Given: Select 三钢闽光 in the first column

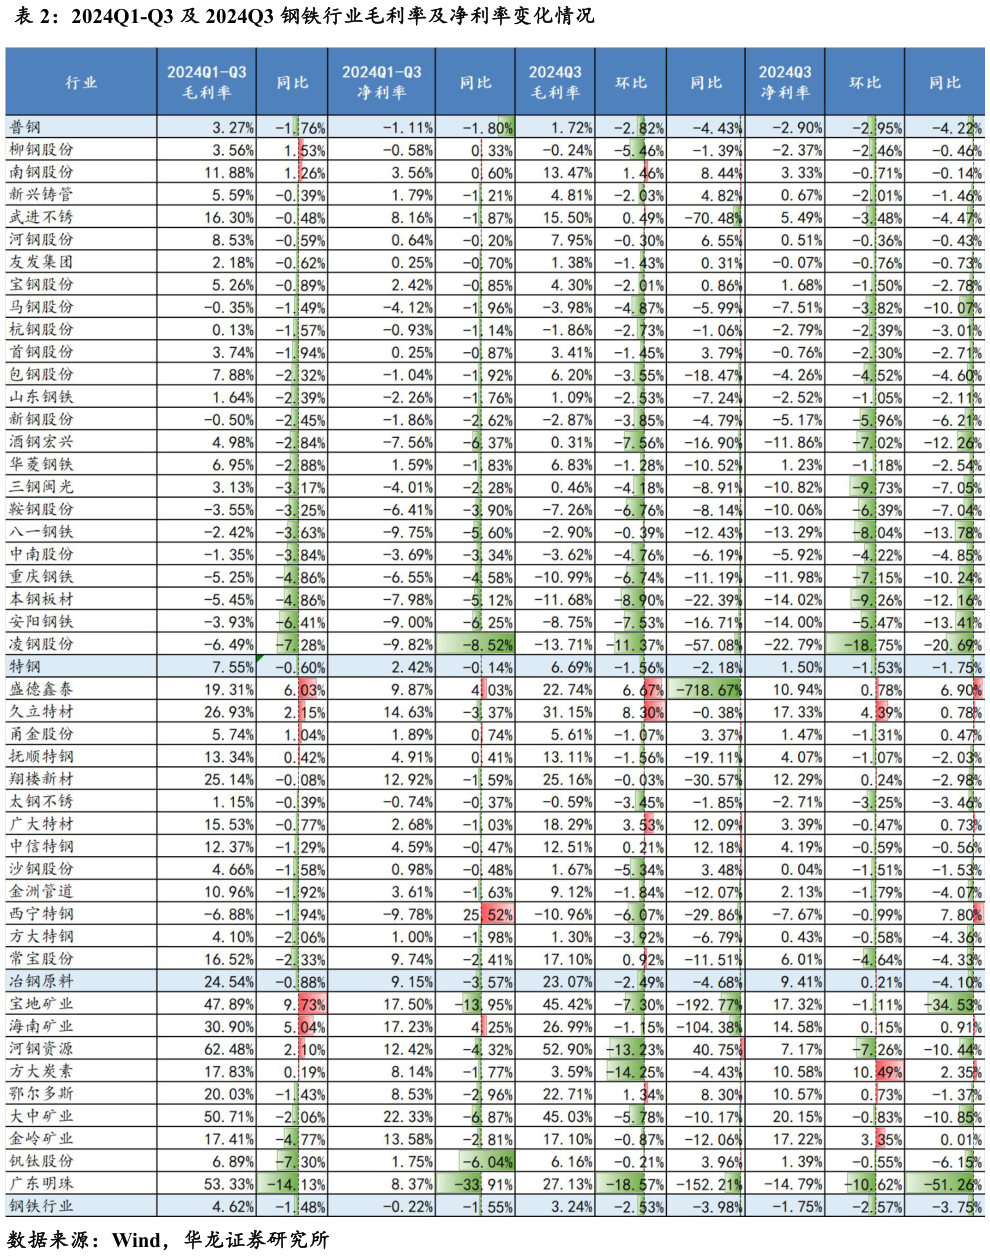Looking at the screenshot, I should 41,487.
